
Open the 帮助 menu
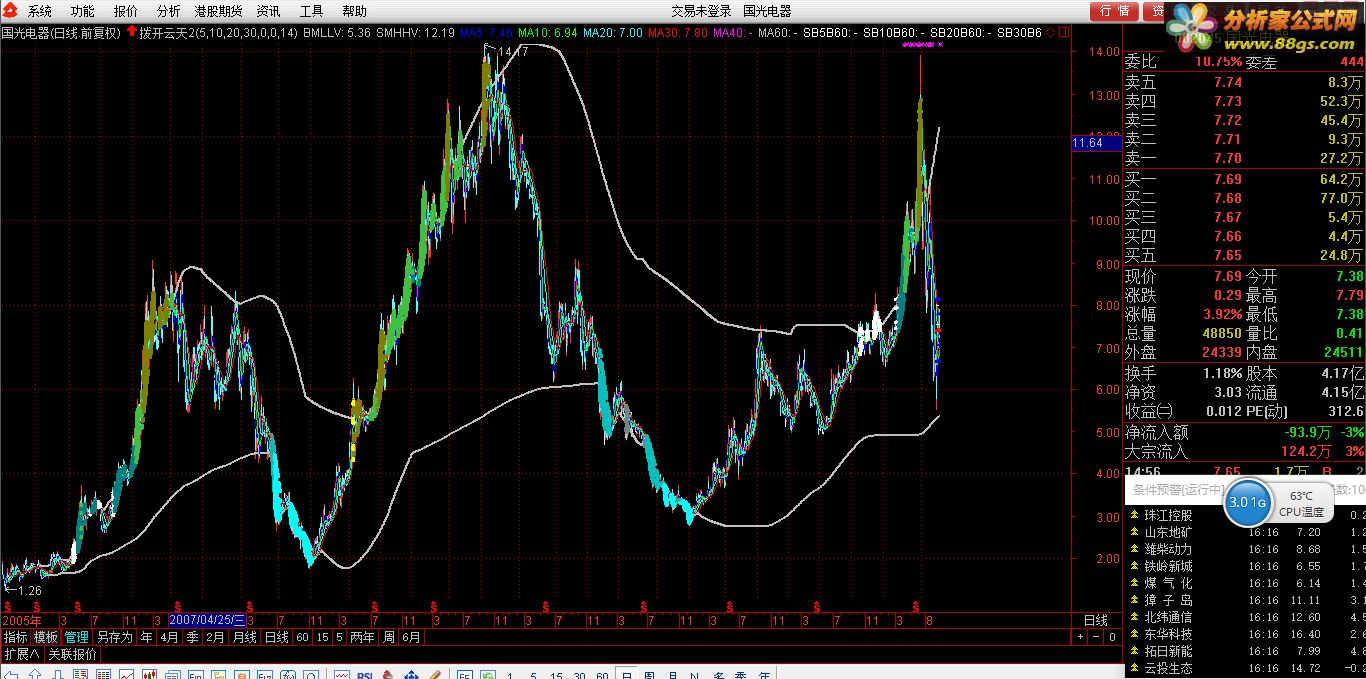[354, 11]
